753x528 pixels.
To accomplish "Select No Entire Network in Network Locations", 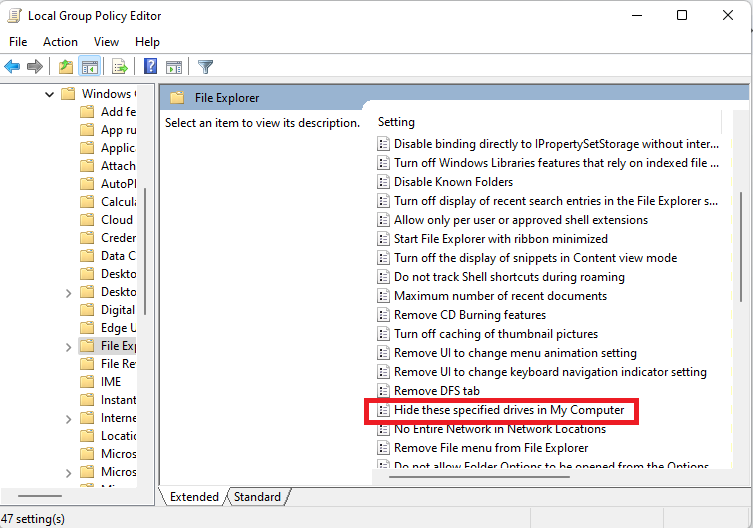I will (500, 429).
